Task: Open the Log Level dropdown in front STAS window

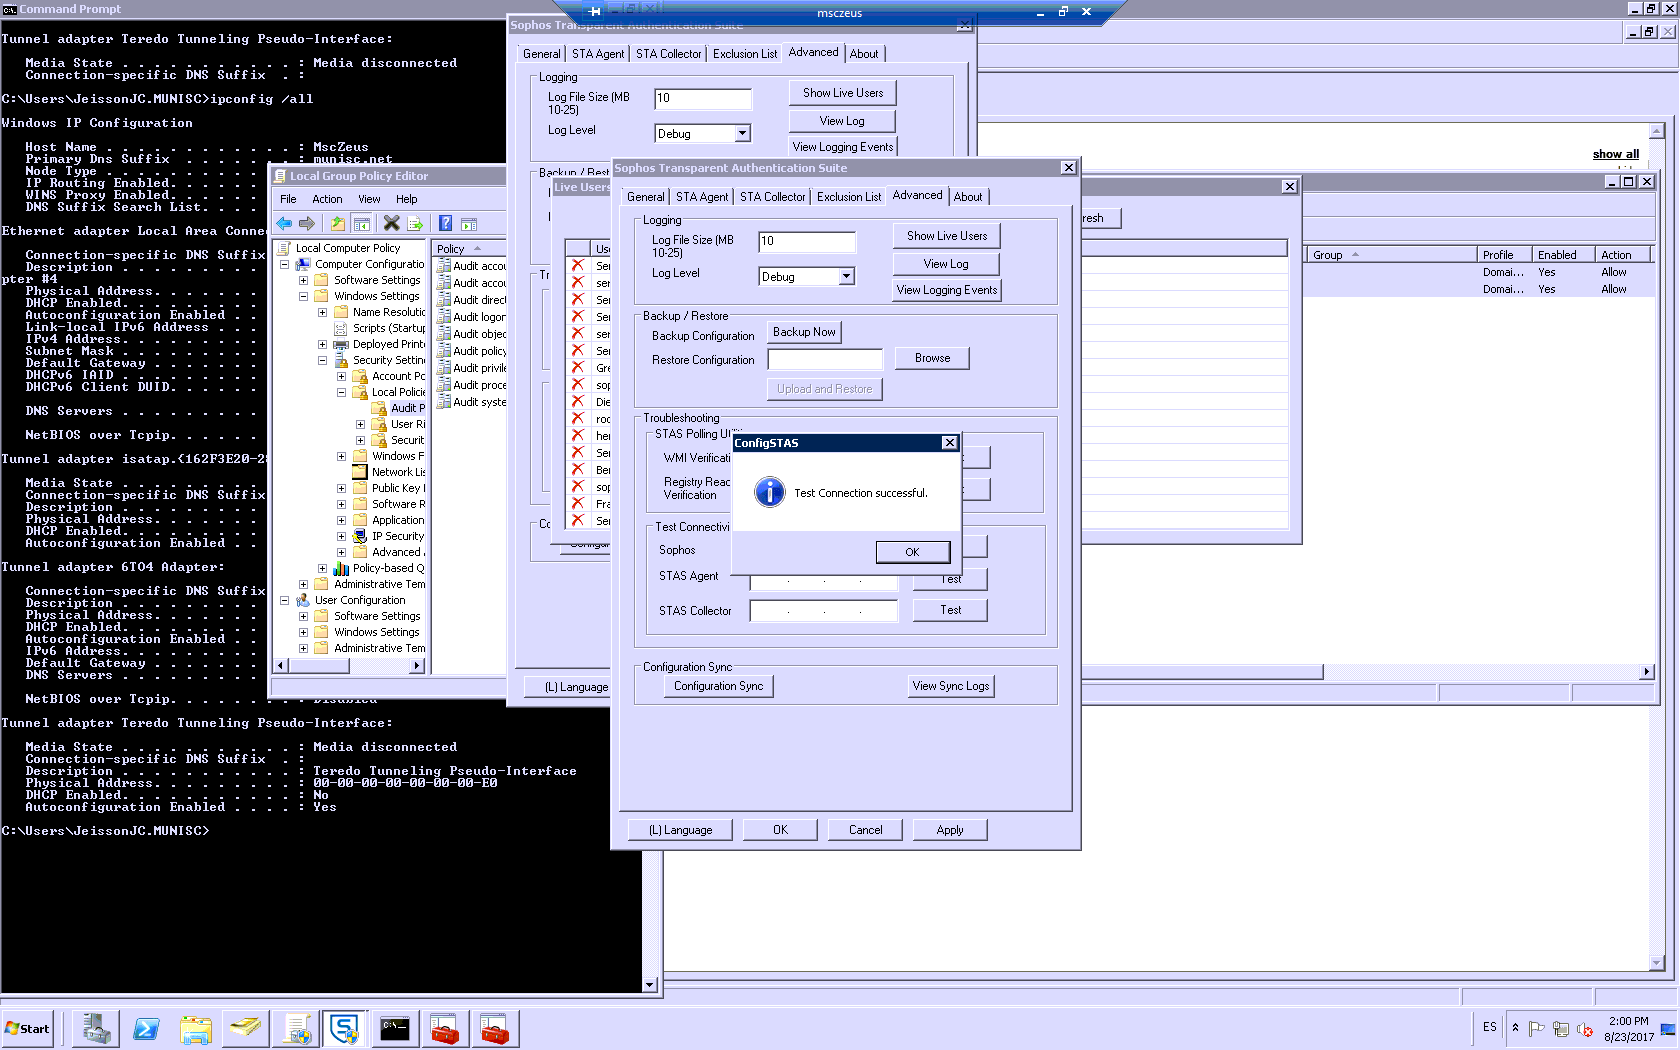Action: pyautogui.click(x=846, y=277)
